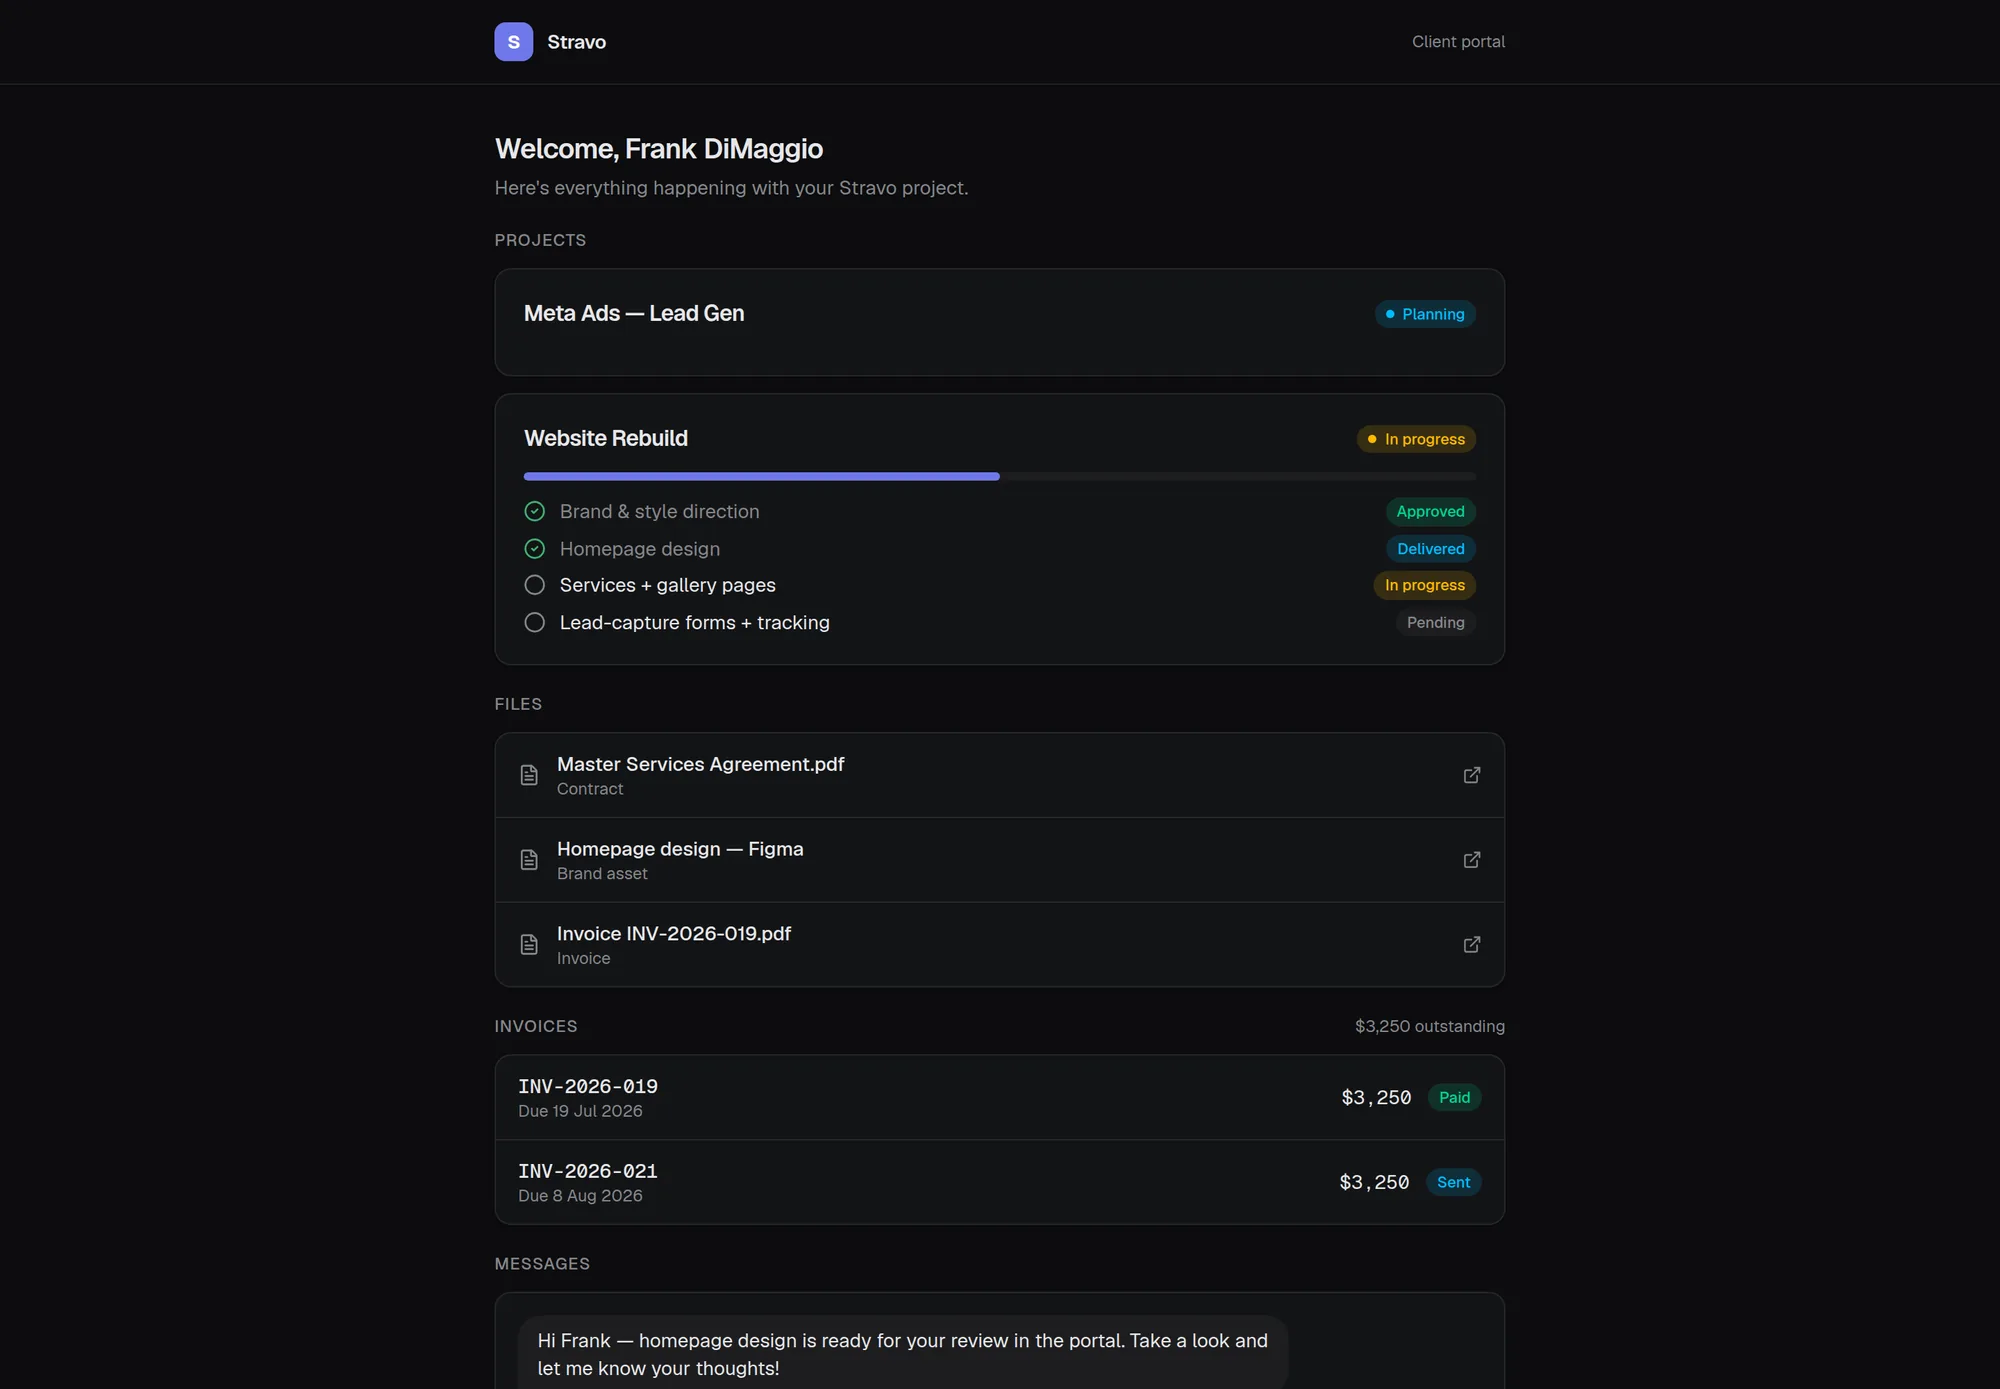
Task: Open Homepage design Figma external link icon
Action: click(x=1471, y=860)
